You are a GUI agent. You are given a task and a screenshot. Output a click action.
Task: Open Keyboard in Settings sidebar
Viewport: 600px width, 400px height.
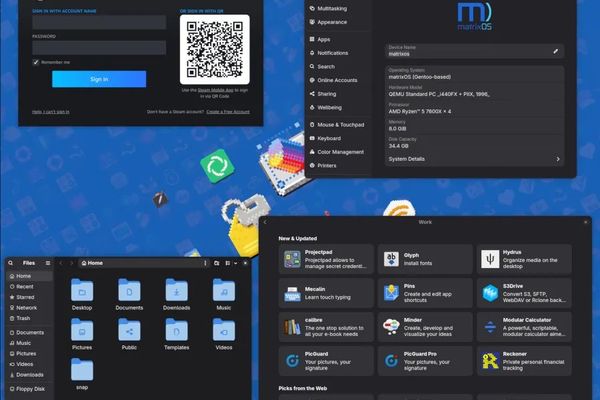(339, 138)
